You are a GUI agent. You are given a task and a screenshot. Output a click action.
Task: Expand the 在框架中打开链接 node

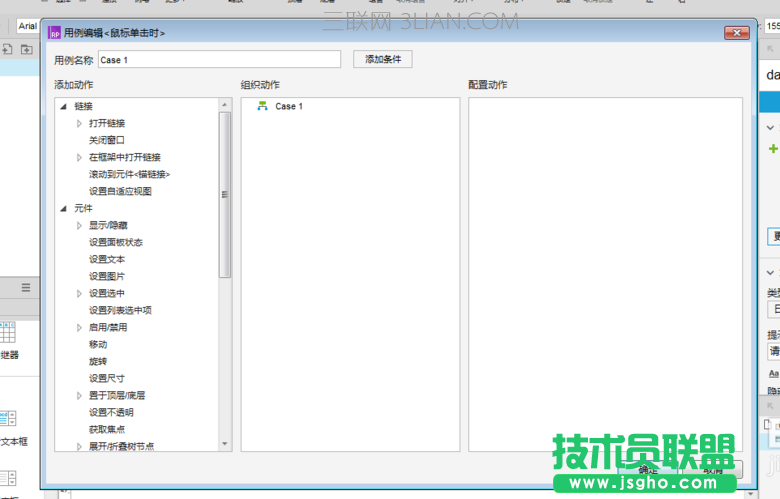click(79, 157)
